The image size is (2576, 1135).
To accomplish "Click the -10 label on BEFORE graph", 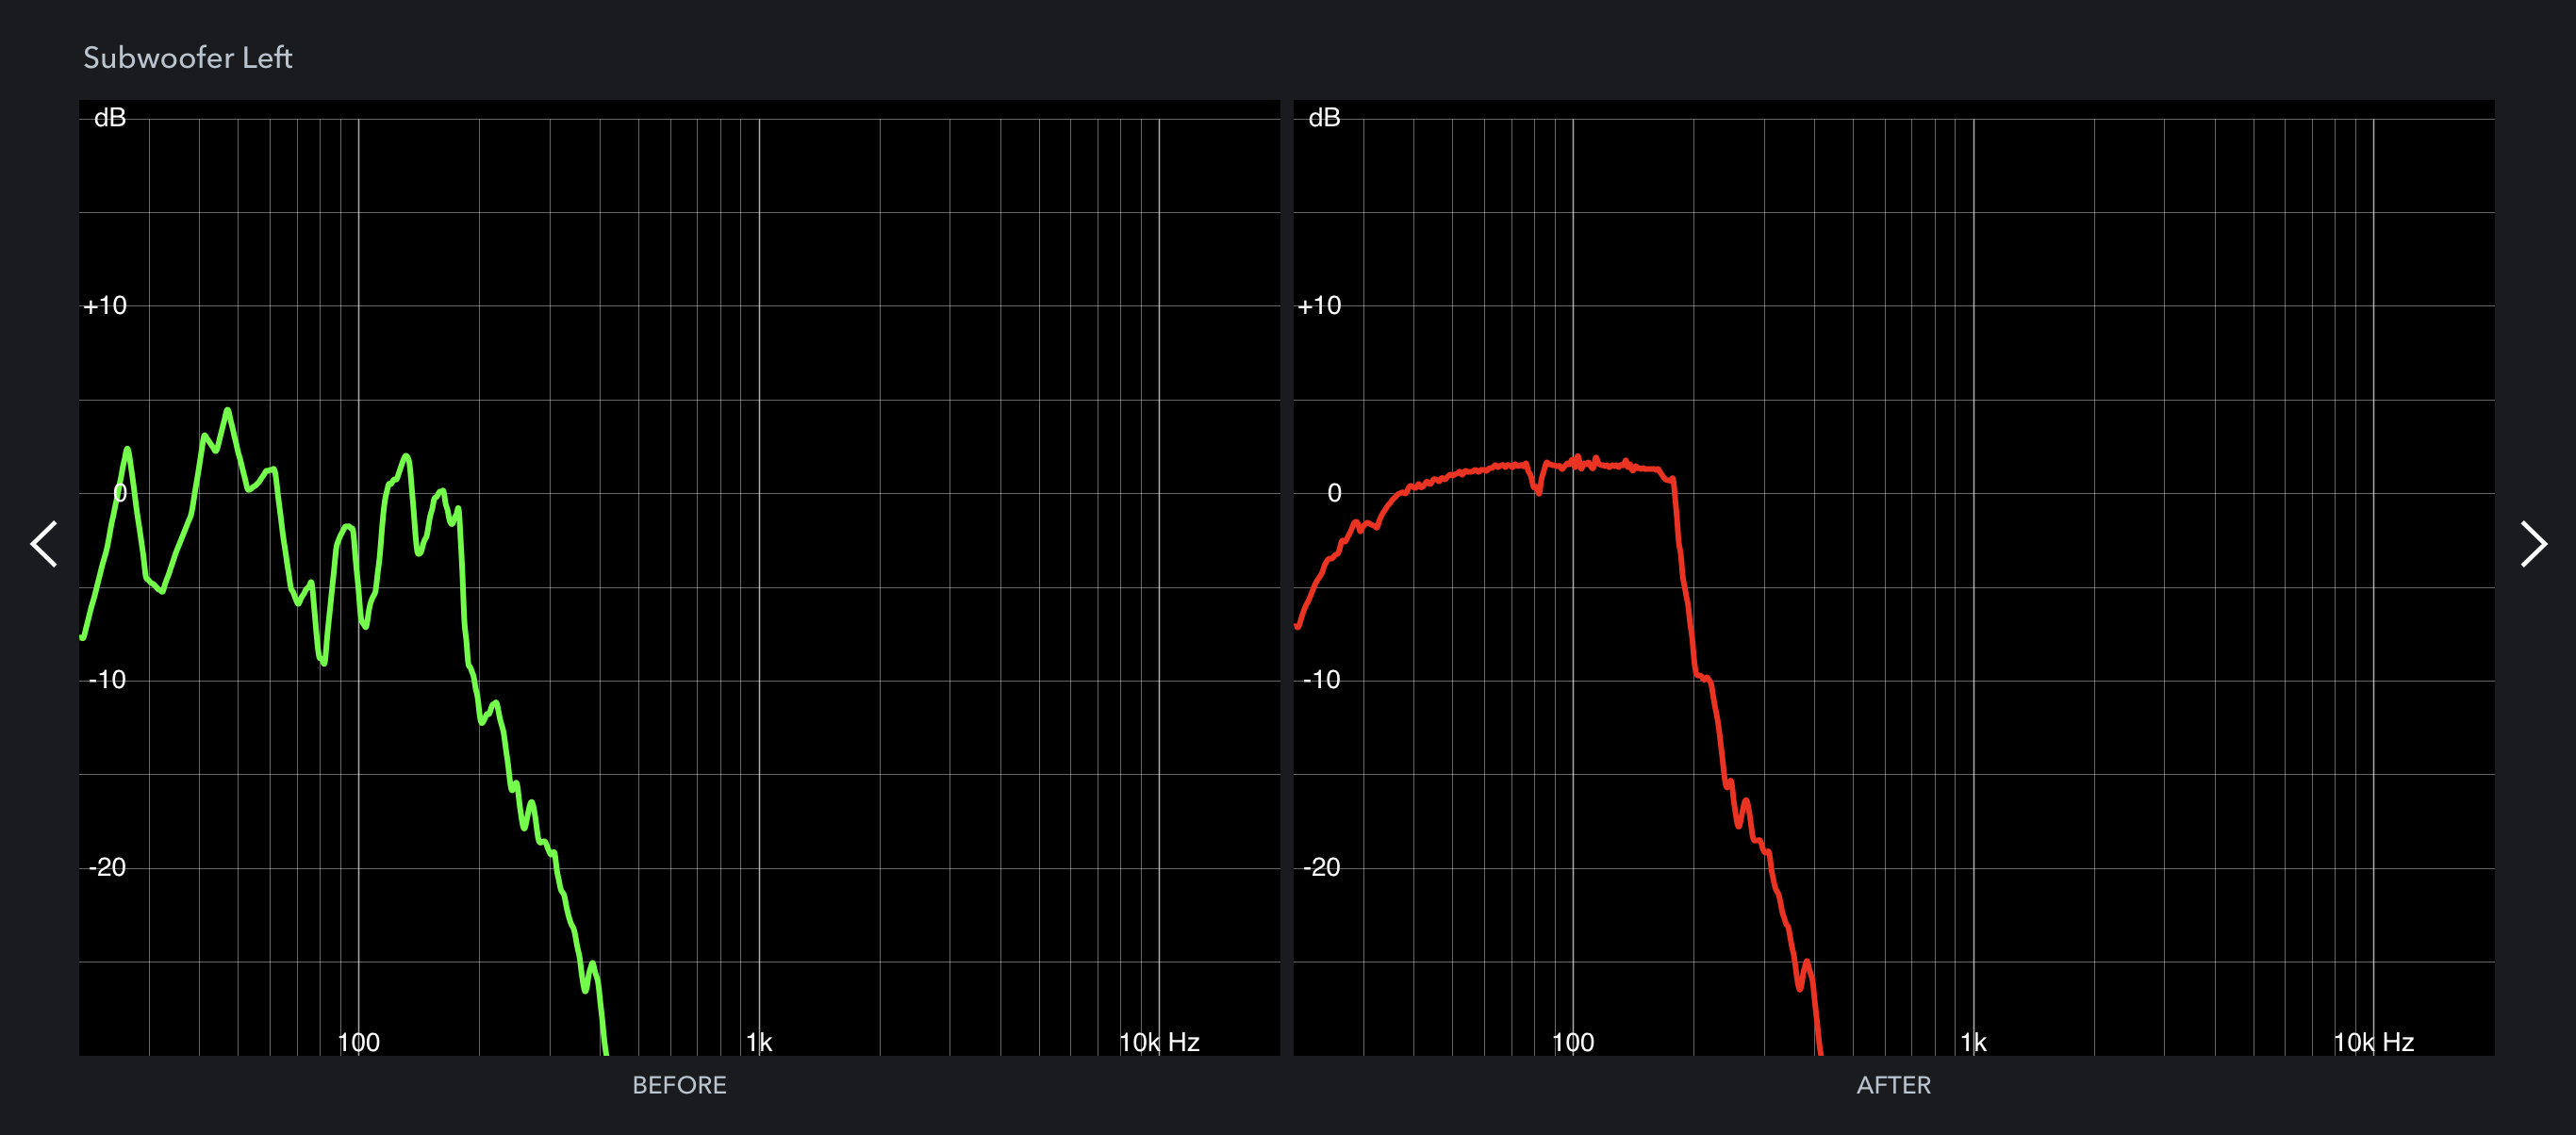I will coord(107,680).
